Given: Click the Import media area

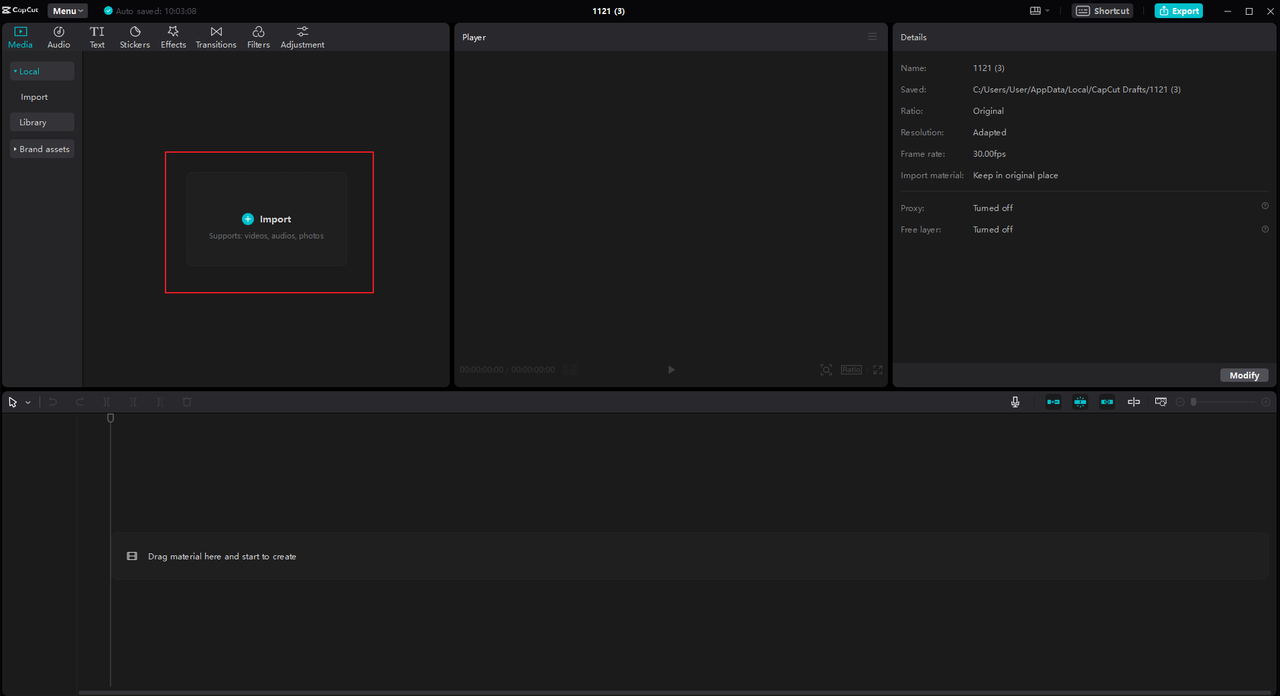Looking at the screenshot, I should 266,219.
